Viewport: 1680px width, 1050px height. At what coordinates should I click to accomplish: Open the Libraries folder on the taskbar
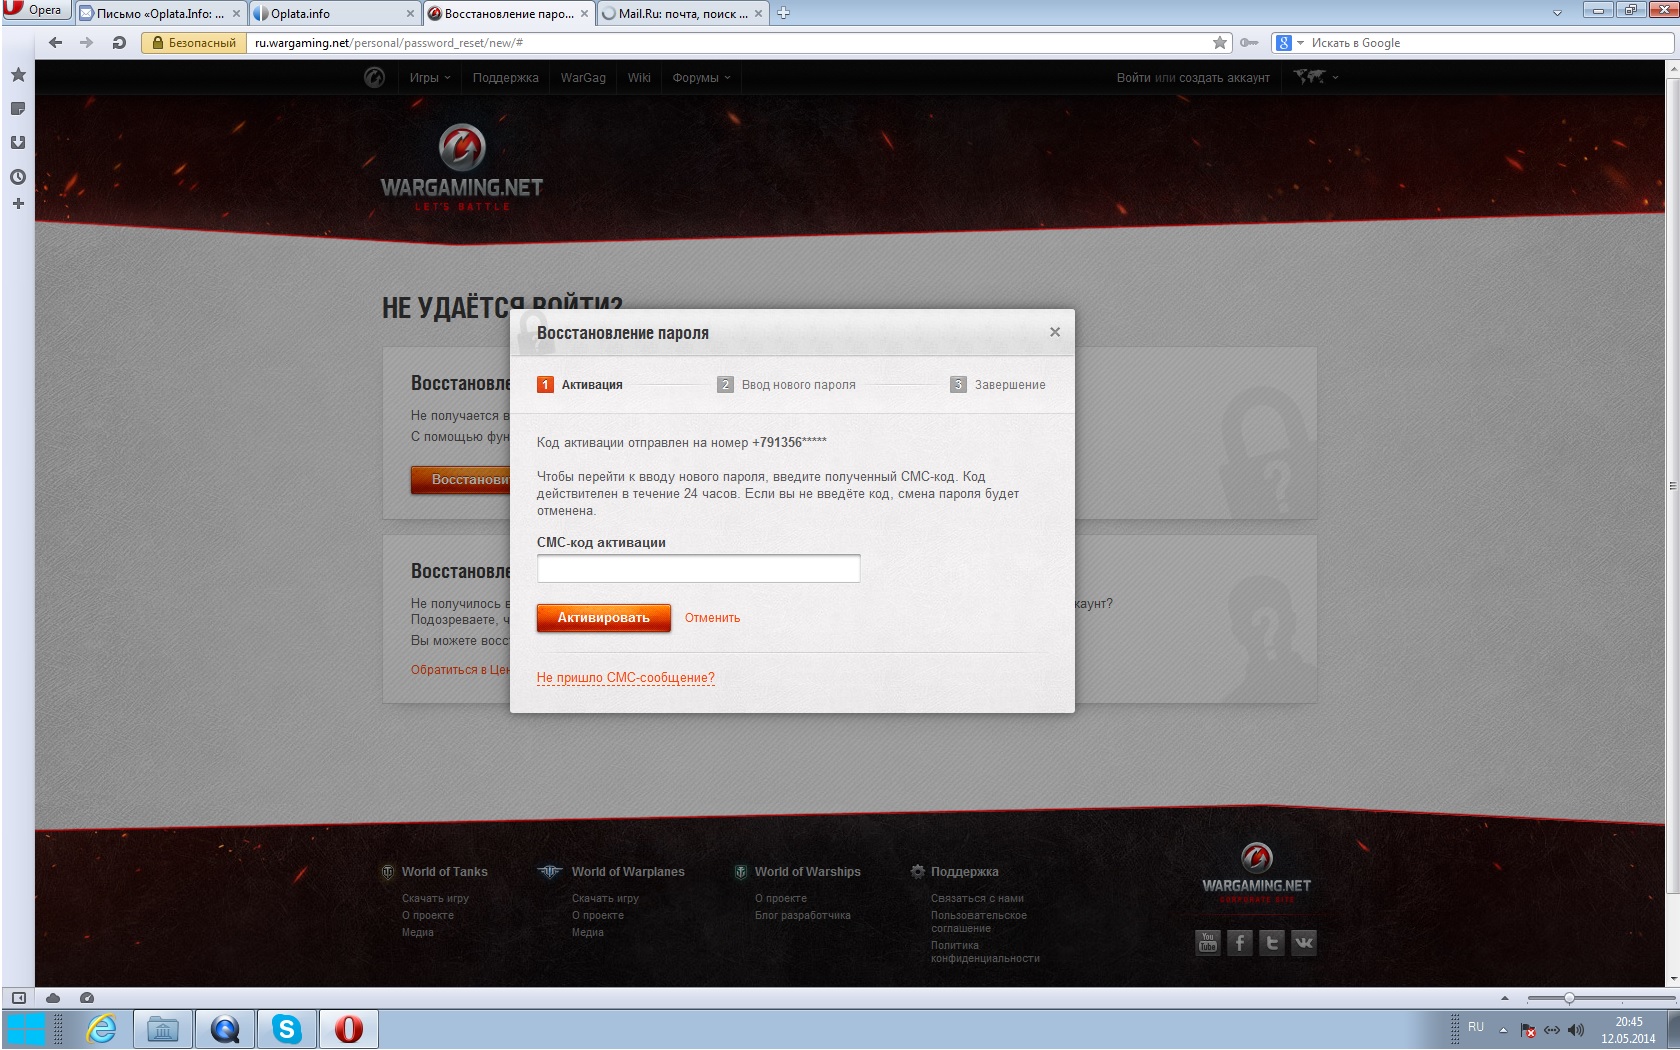click(162, 1029)
